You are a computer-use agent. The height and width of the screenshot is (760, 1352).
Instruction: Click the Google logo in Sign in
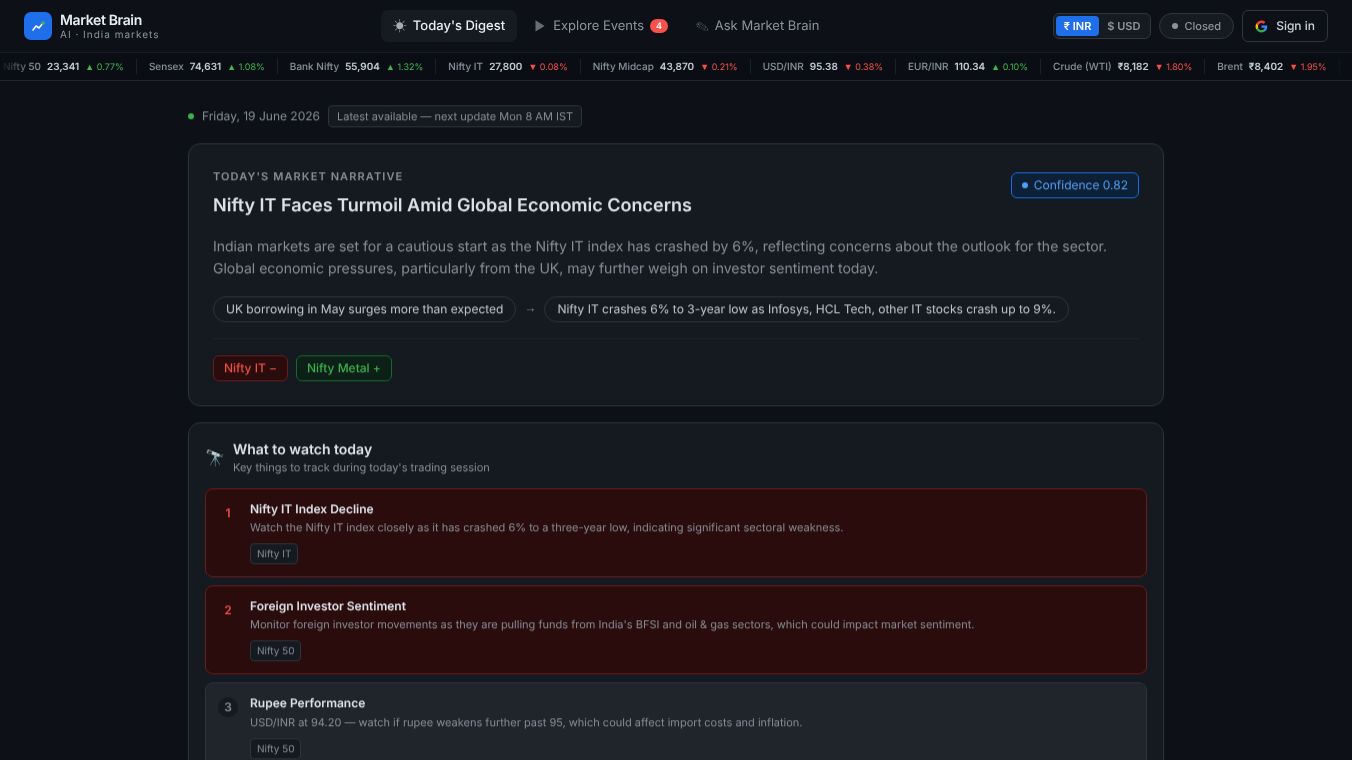(1261, 26)
